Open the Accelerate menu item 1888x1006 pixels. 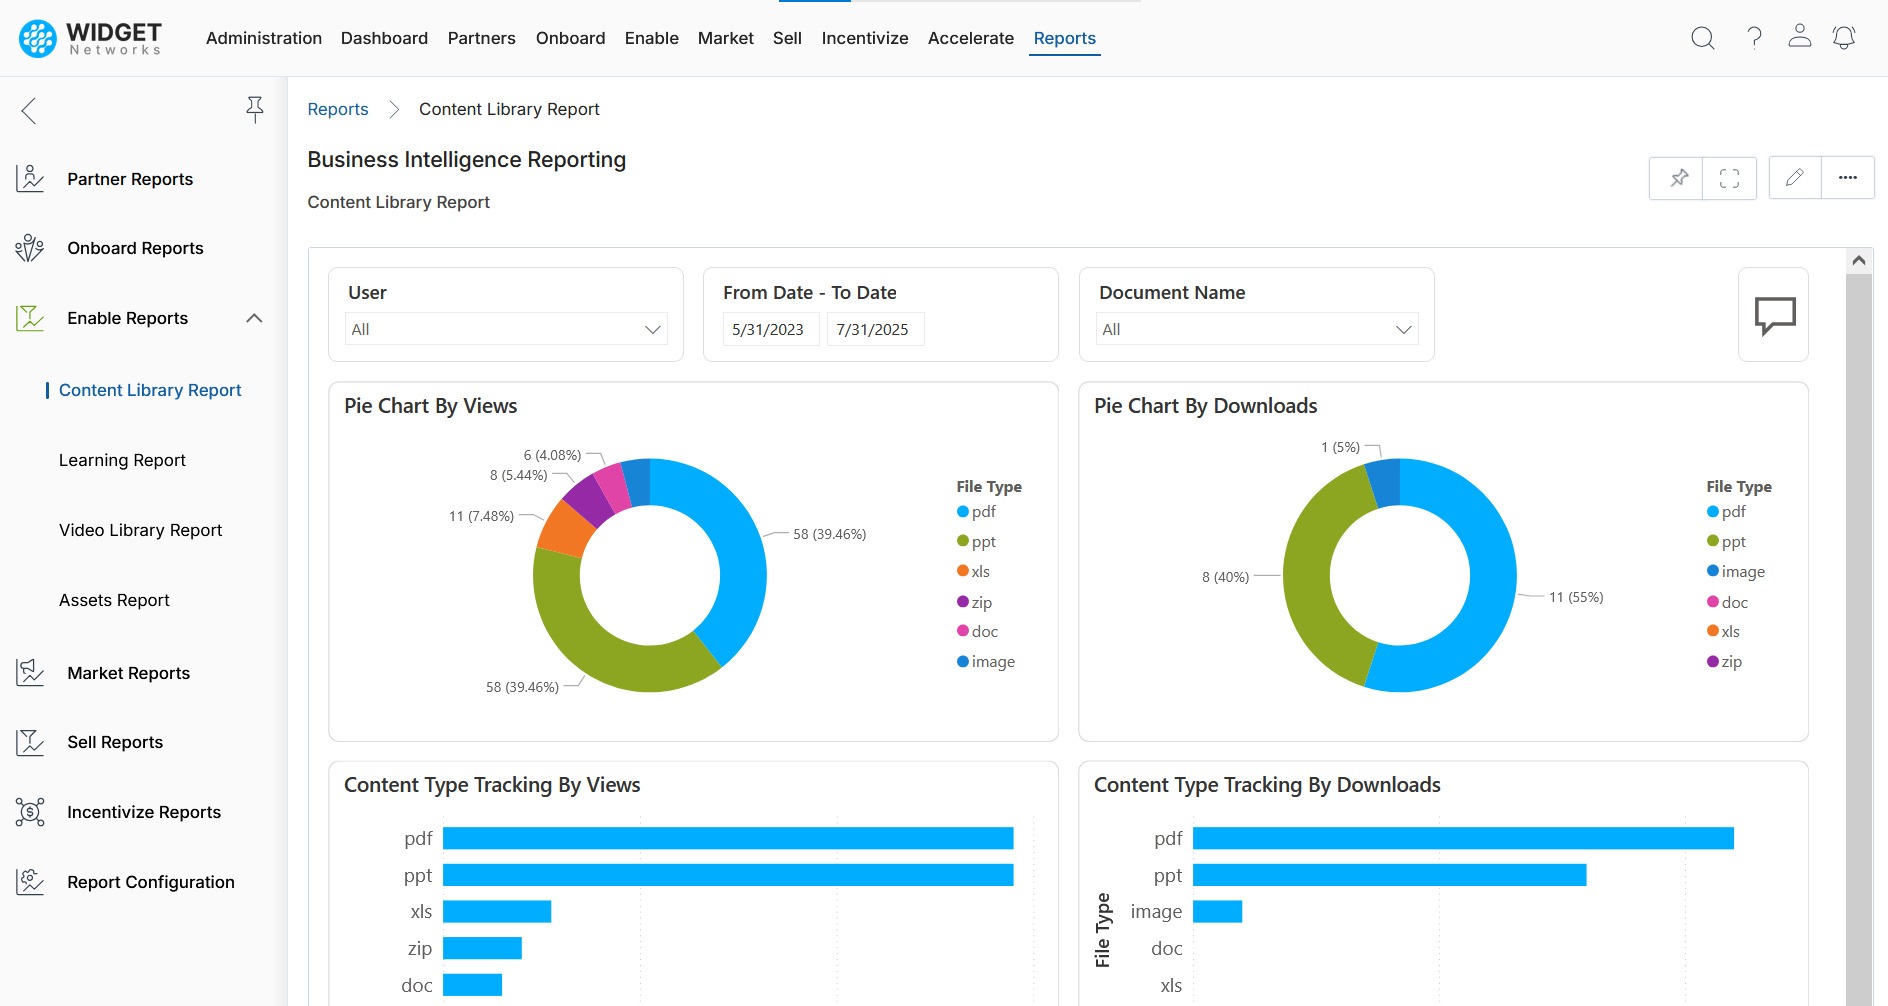pyautogui.click(x=970, y=38)
